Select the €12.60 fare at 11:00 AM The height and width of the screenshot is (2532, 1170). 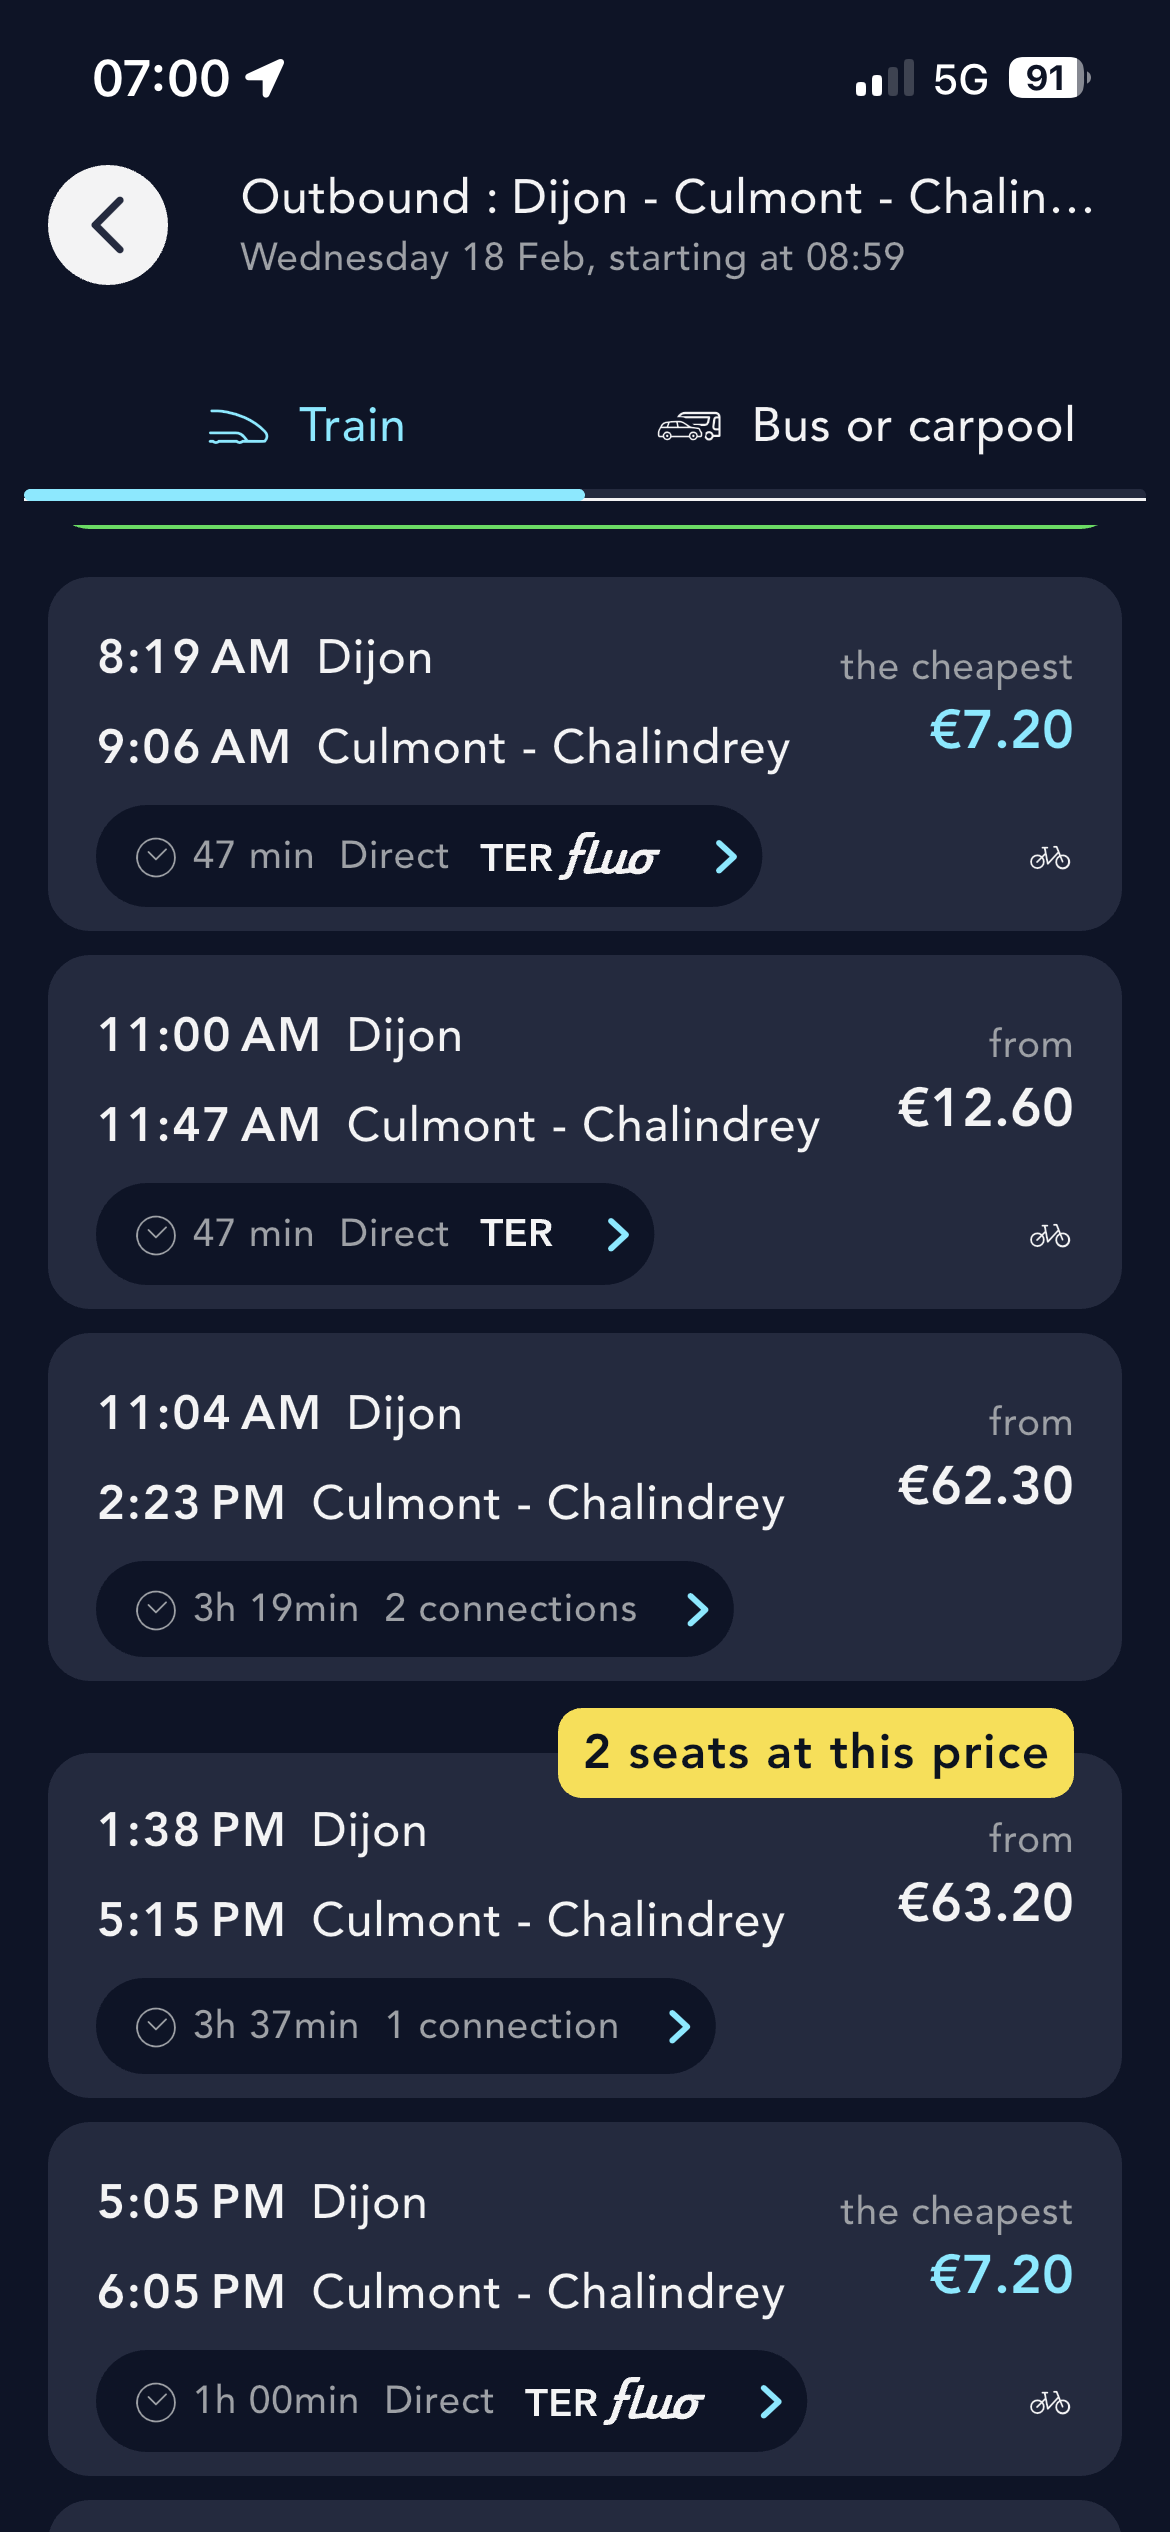[985, 1108]
